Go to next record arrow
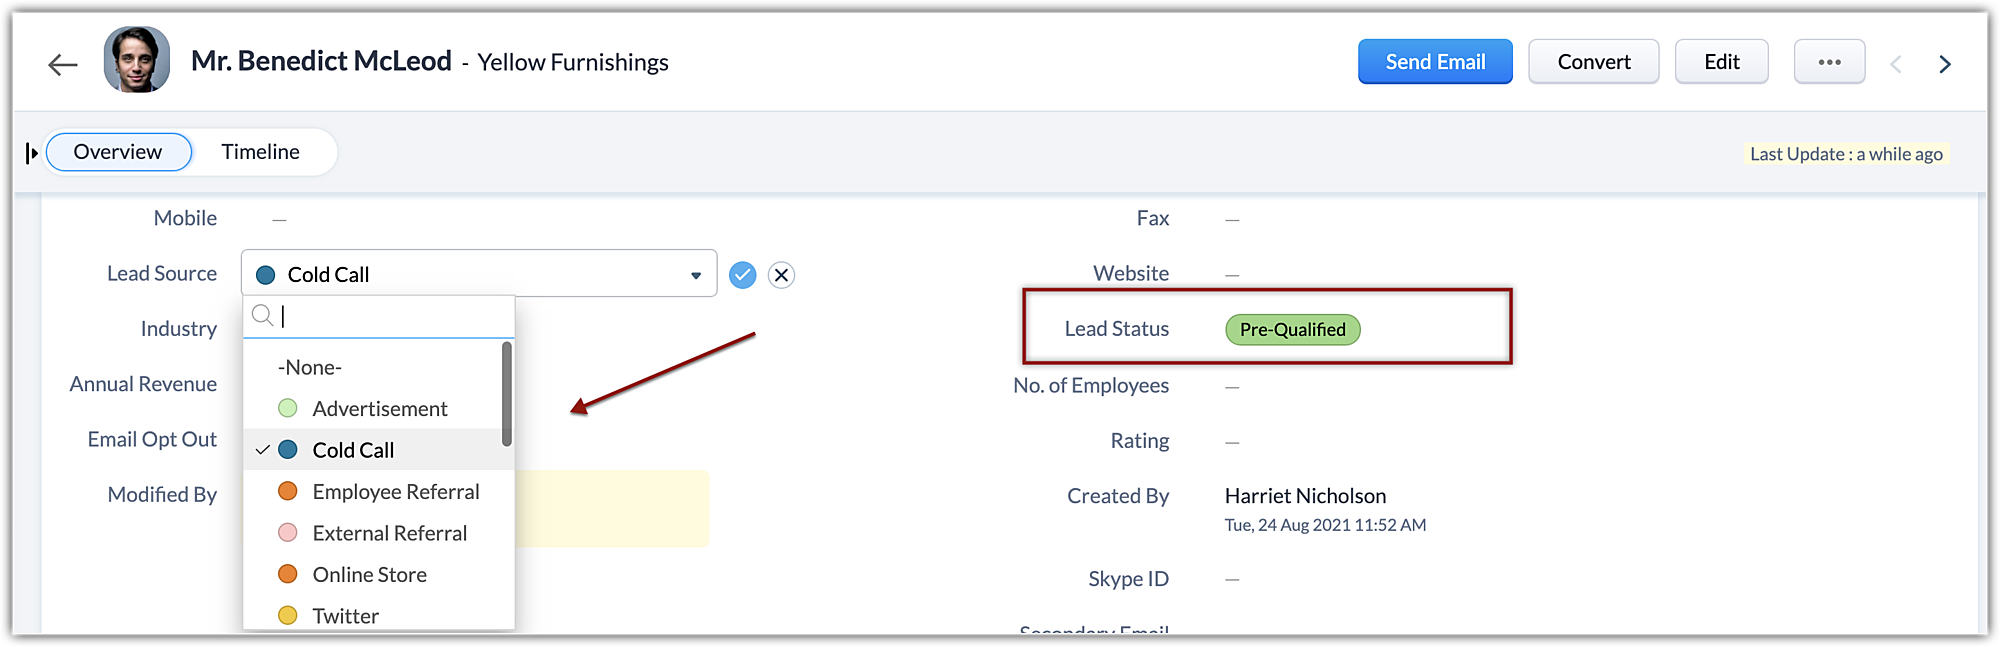This screenshot has width=2000, height=647. point(1944,65)
